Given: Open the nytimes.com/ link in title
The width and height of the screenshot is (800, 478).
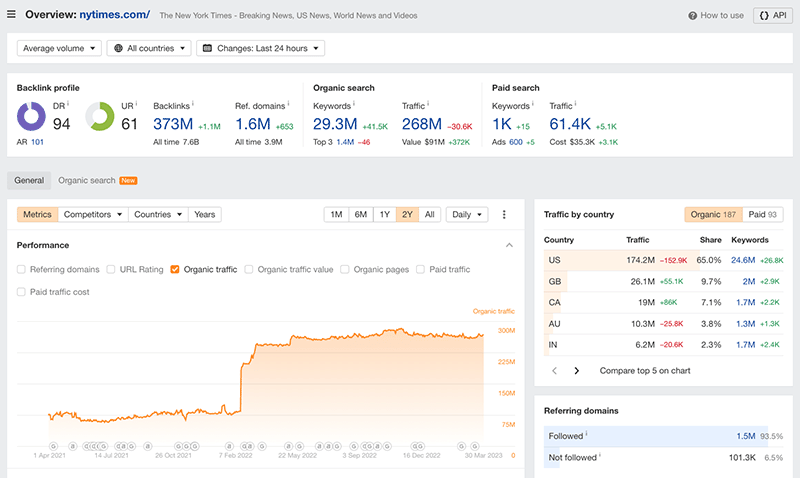Looking at the screenshot, I should click(114, 15).
